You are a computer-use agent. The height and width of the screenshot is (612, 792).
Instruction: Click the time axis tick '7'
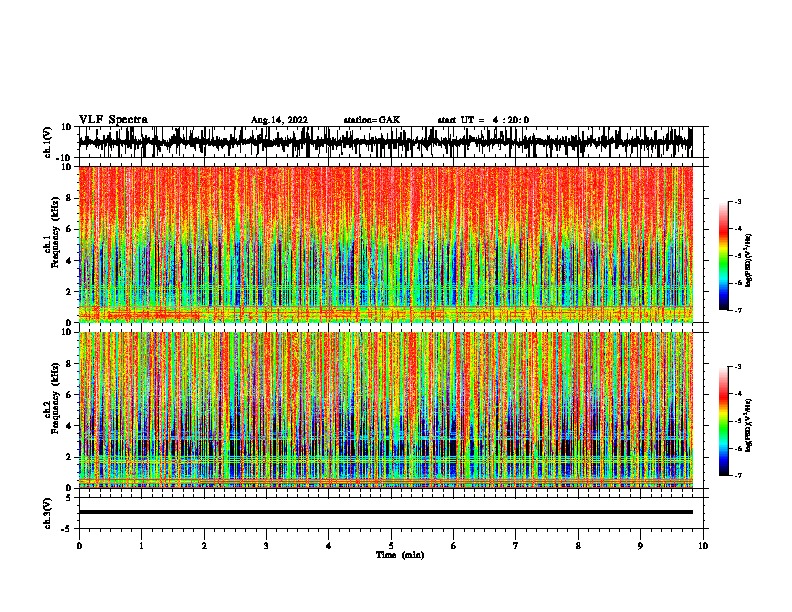point(516,546)
